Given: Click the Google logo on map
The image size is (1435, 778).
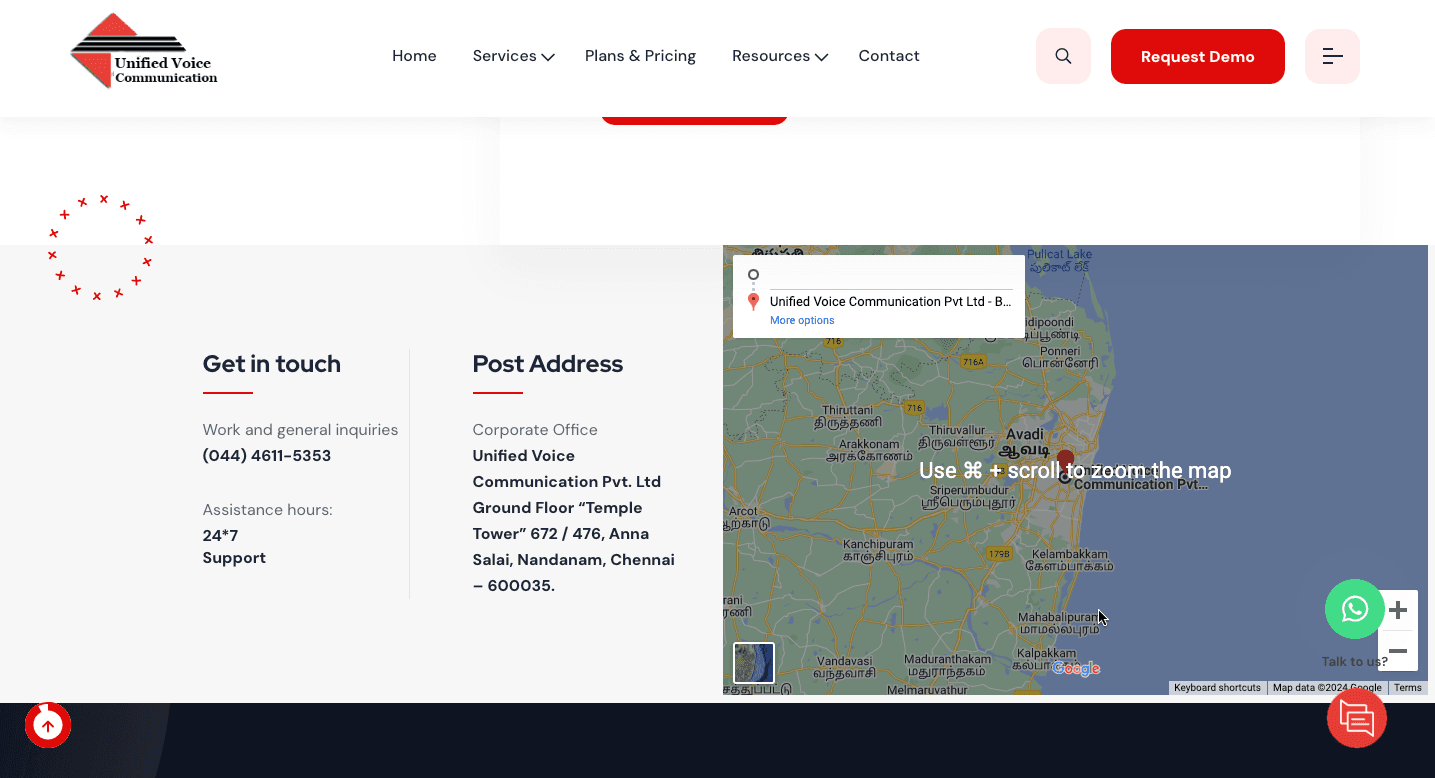Looking at the screenshot, I should coord(1076,669).
